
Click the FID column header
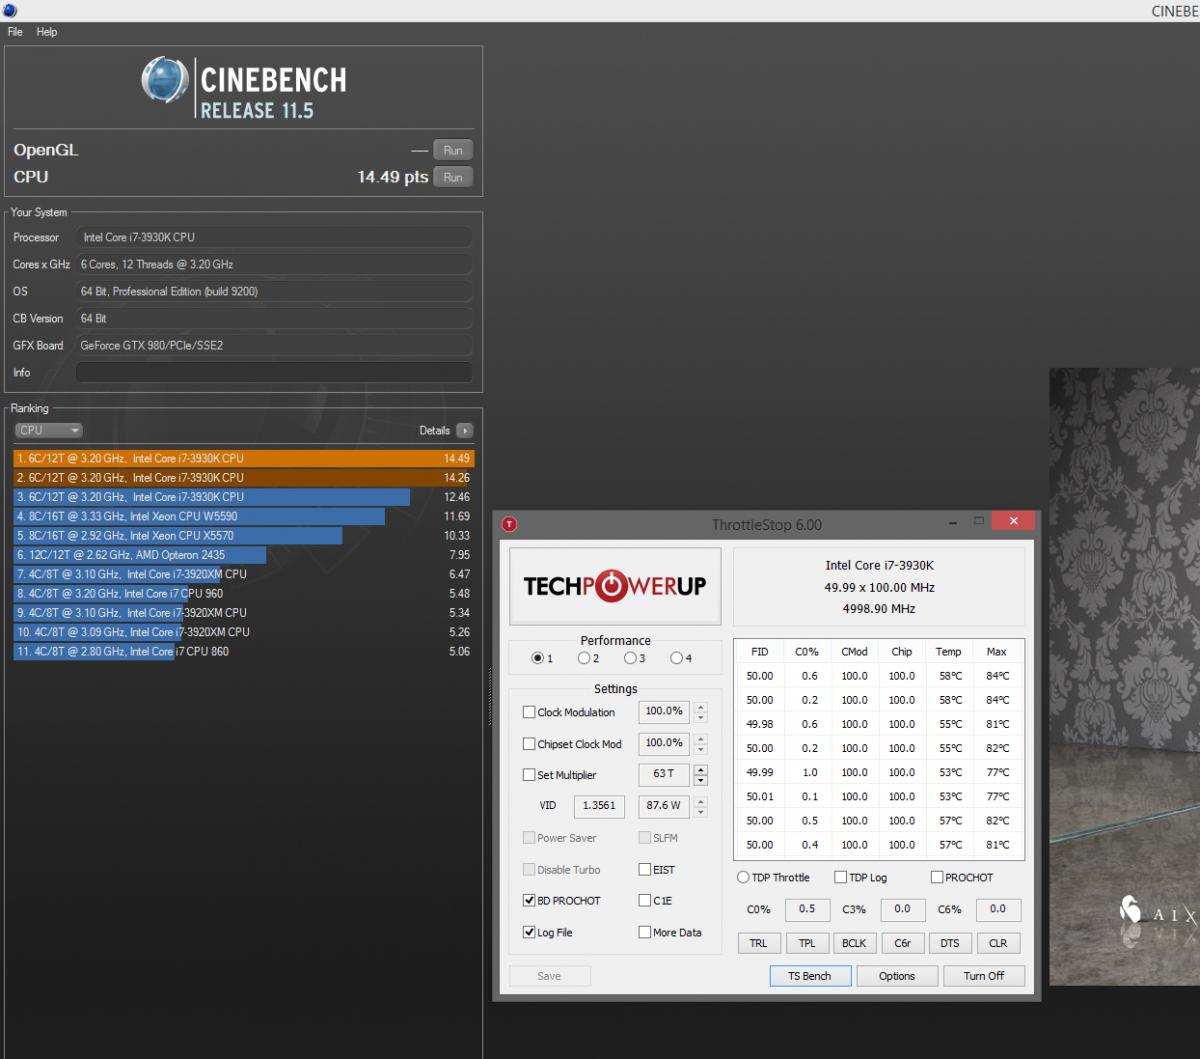point(760,651)
